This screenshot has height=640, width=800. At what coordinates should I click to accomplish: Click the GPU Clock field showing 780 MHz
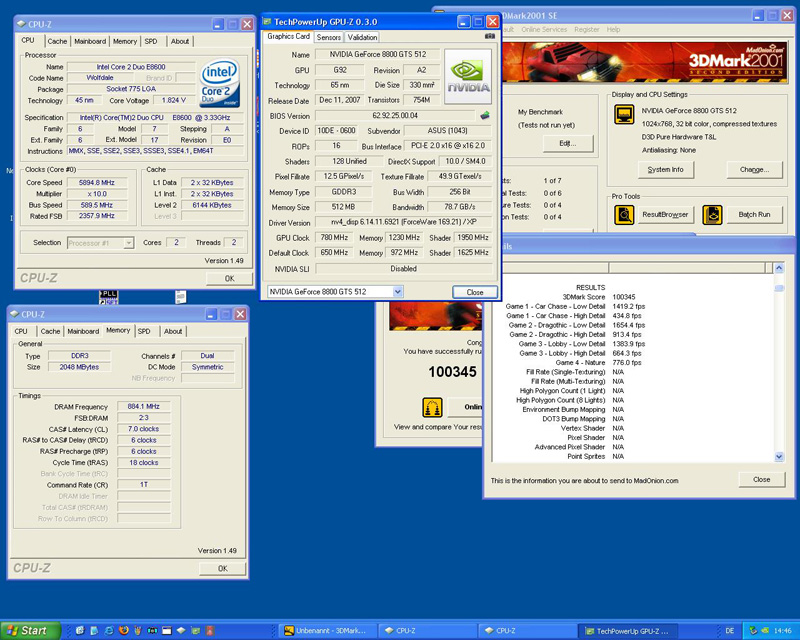click(x=334, y=237)
